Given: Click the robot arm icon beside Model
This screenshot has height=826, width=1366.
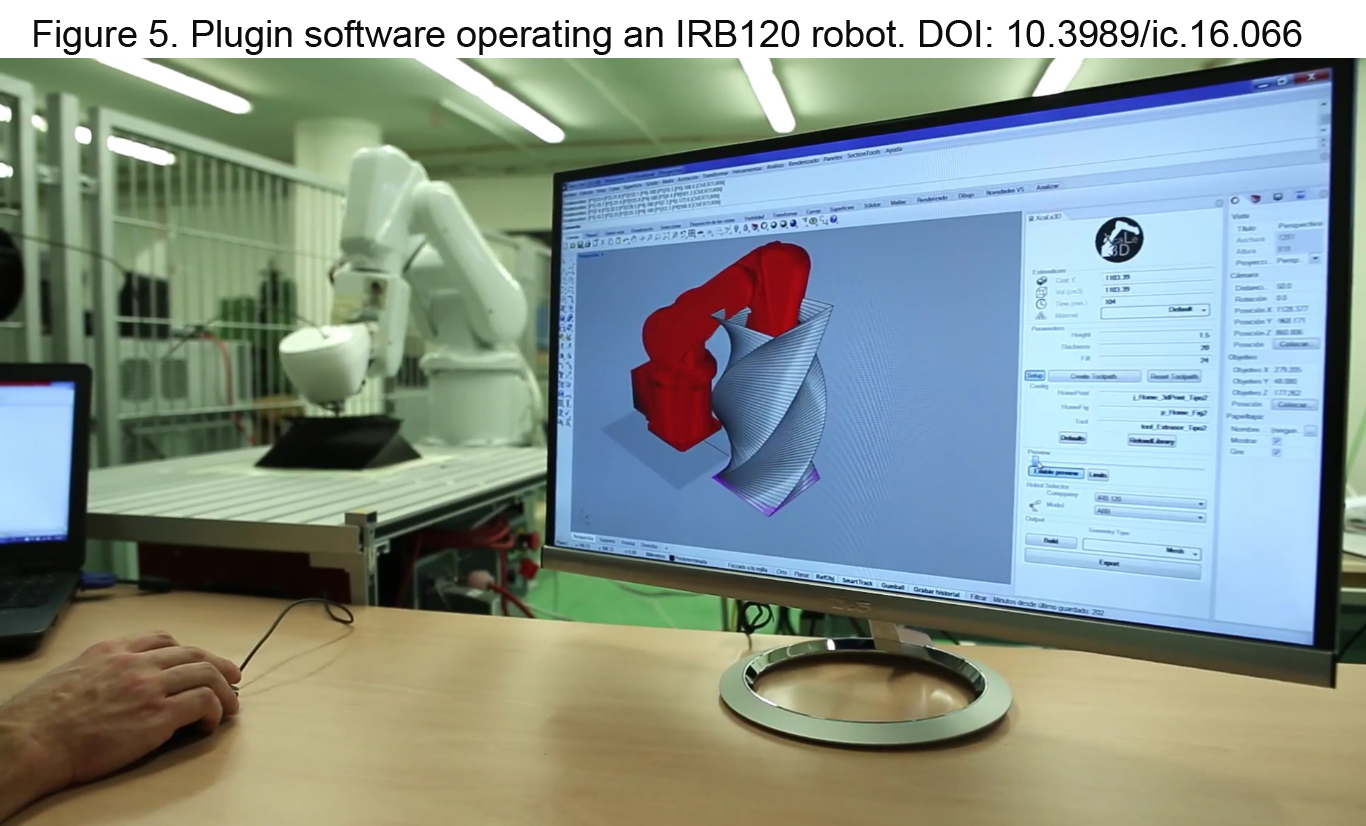Looking at the screenshot, I should (1035, 505).
